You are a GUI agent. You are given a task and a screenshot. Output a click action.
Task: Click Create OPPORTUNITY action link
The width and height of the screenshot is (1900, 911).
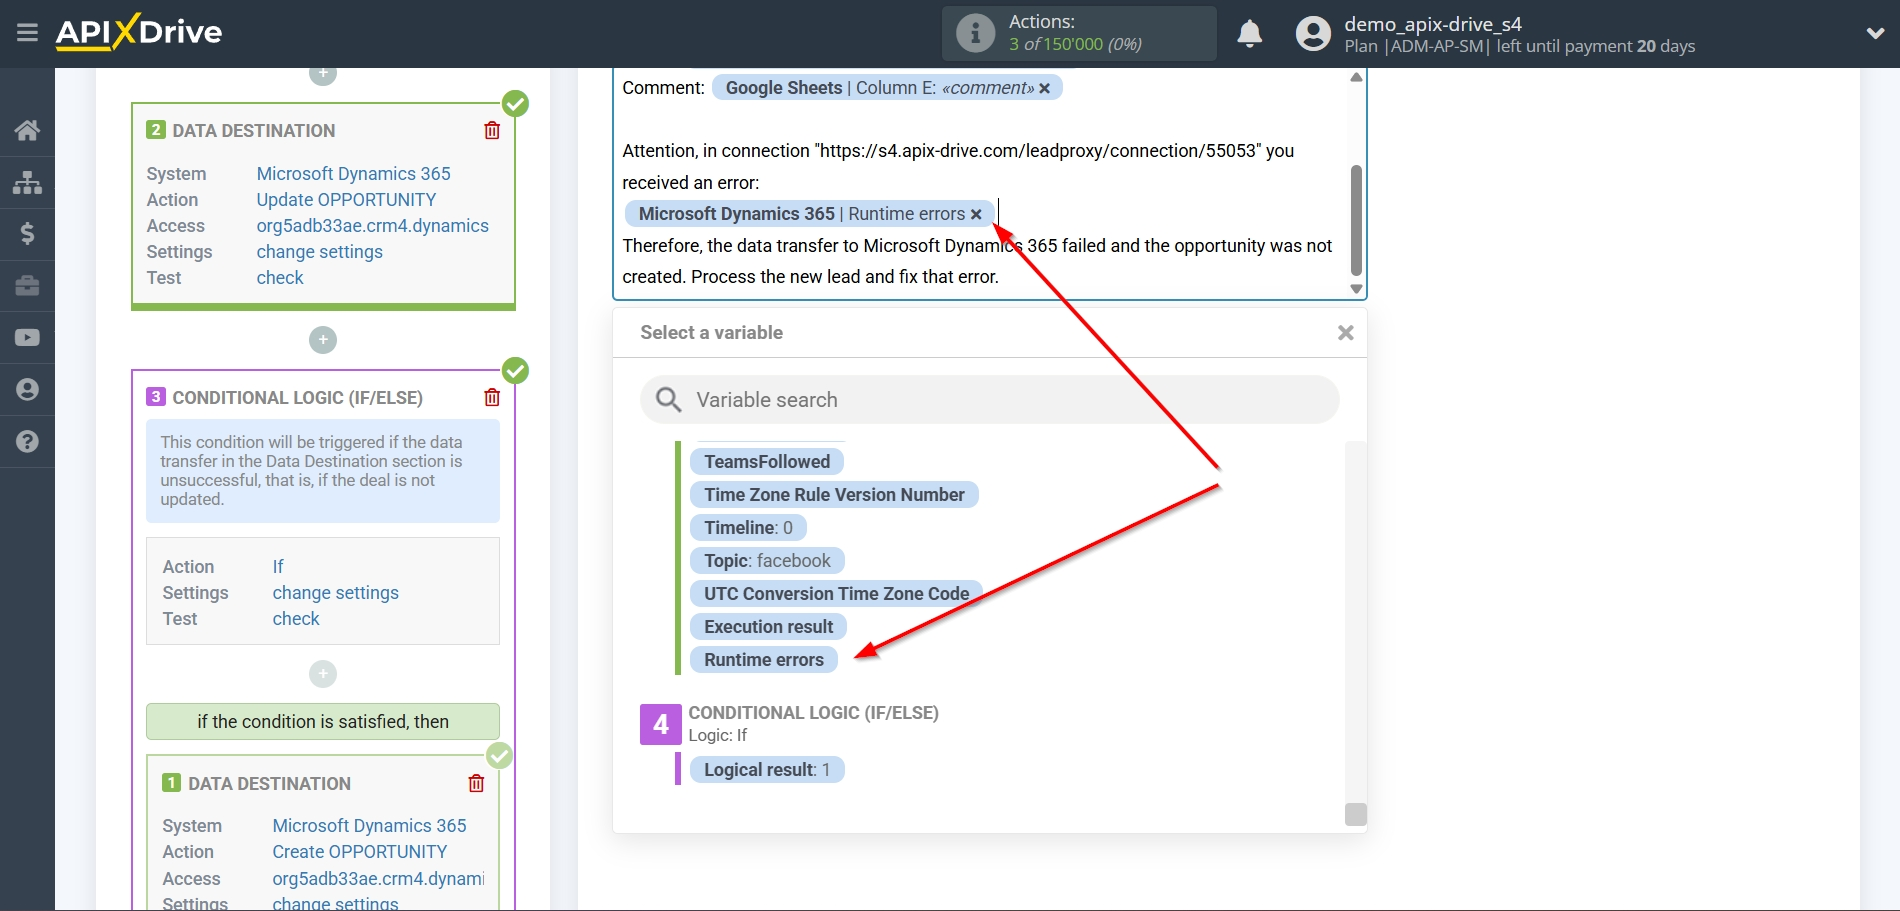pos(359,852)
